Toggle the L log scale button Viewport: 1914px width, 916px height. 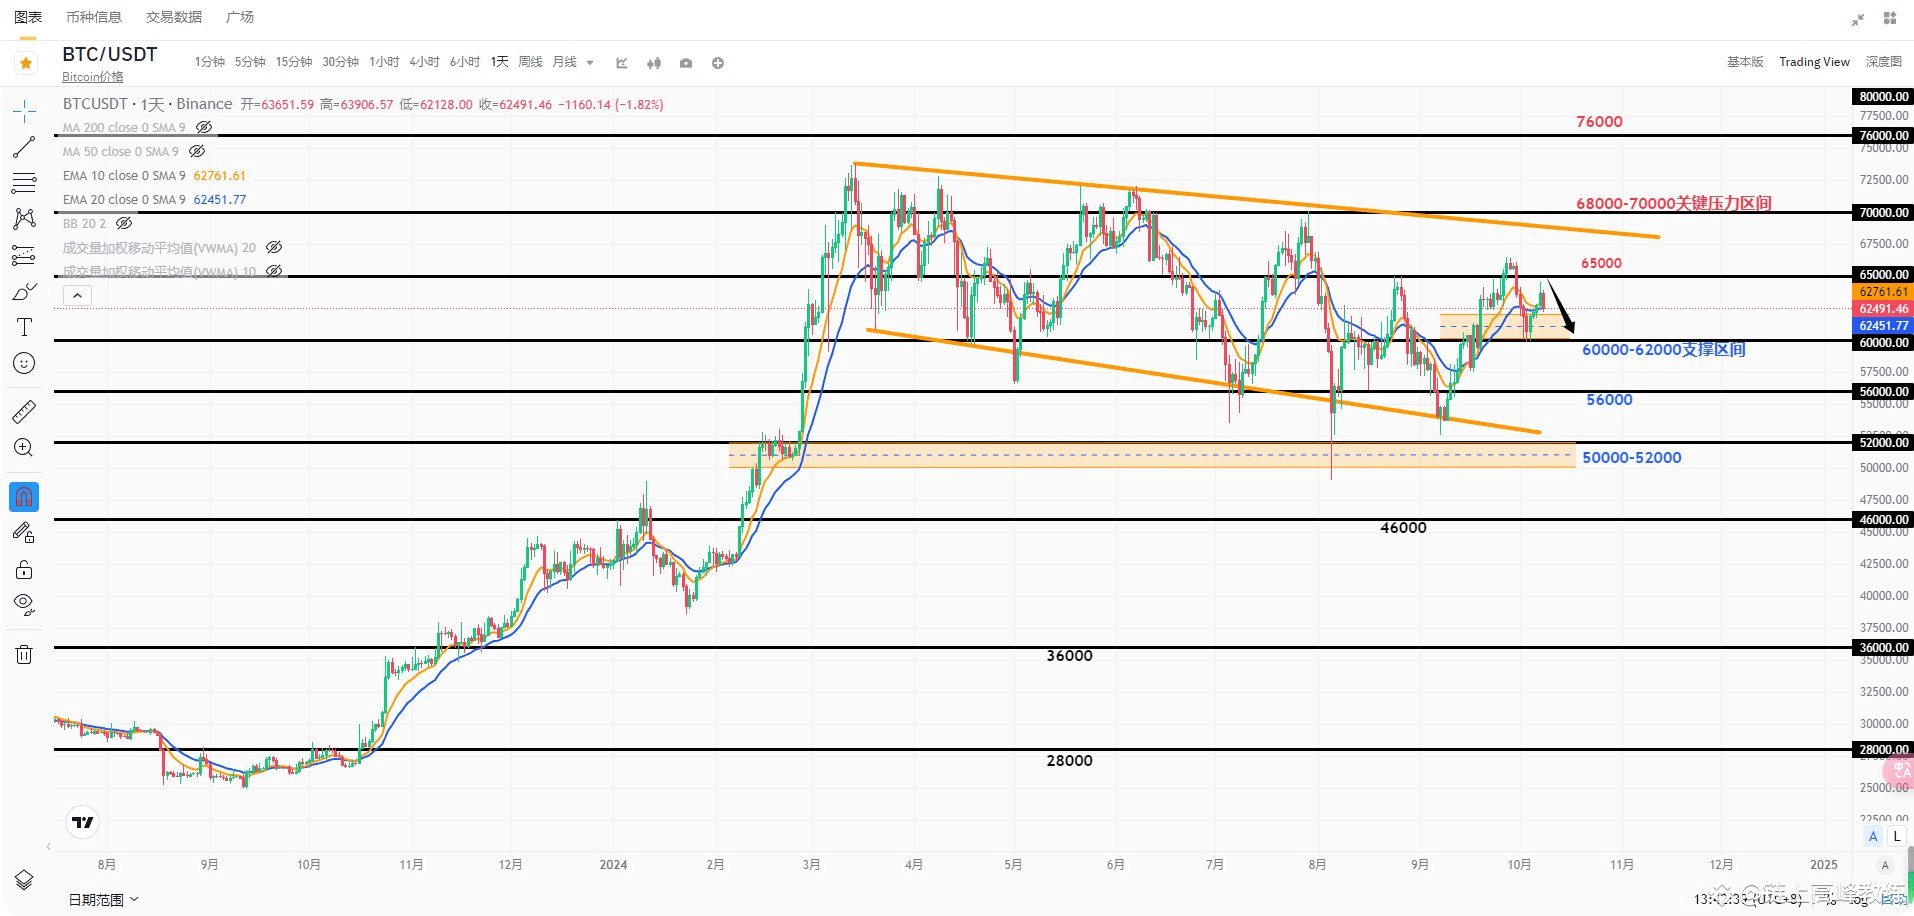point(1897,836)
